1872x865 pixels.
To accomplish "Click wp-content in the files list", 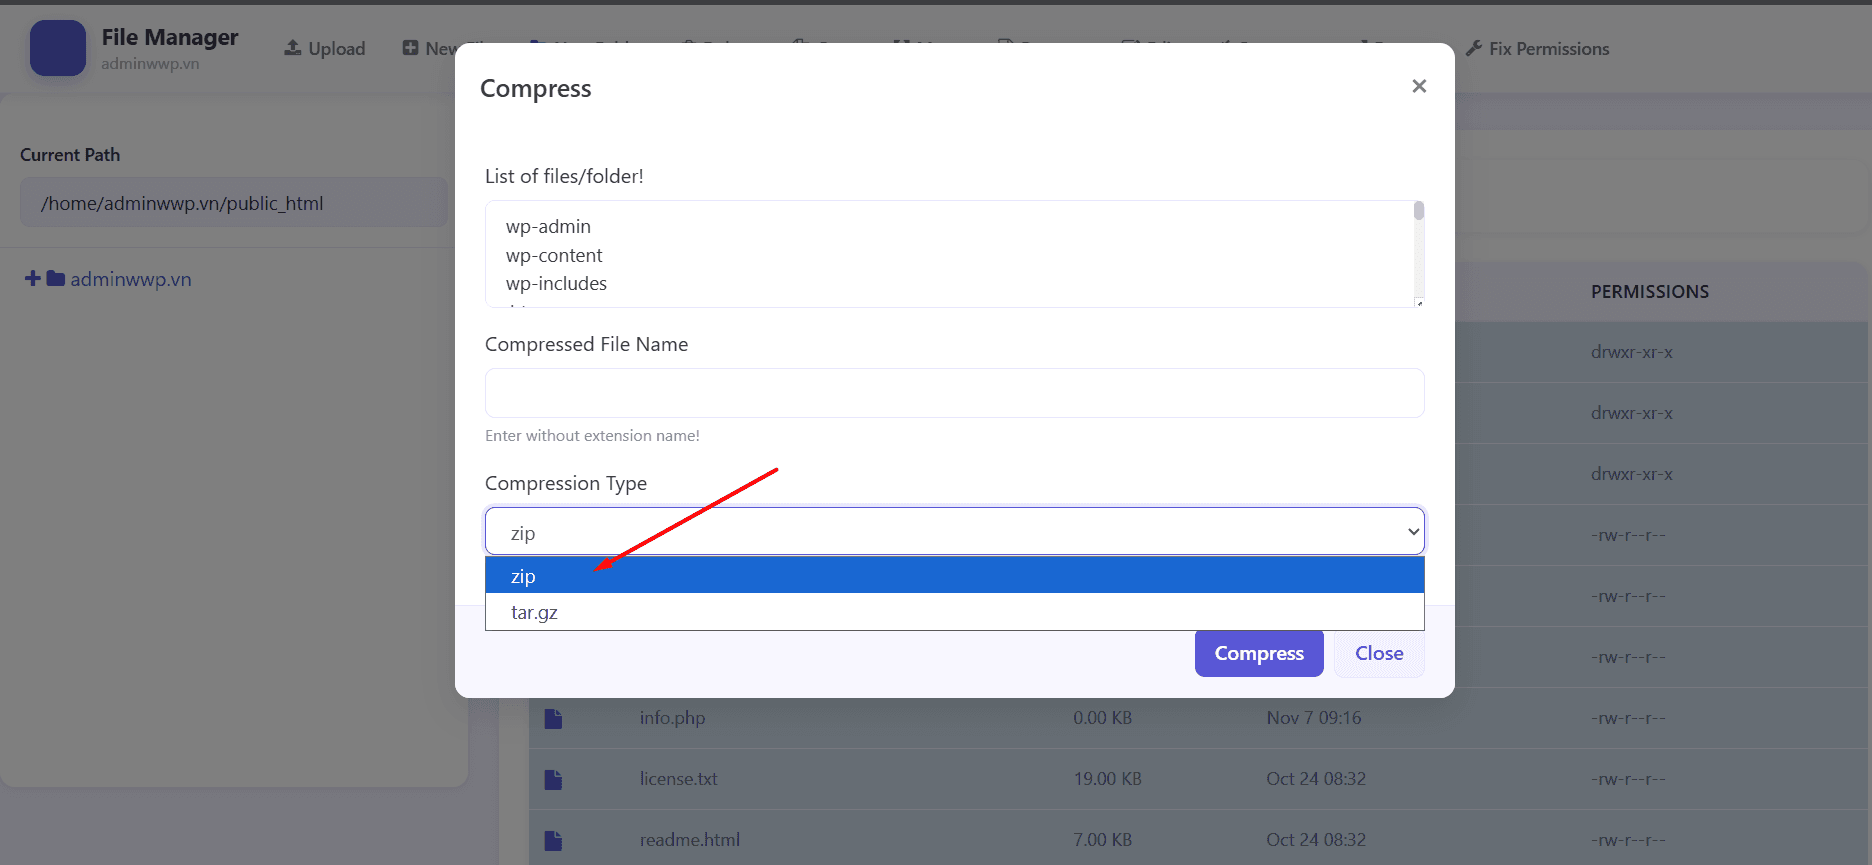I will click(x=554, y=255).
